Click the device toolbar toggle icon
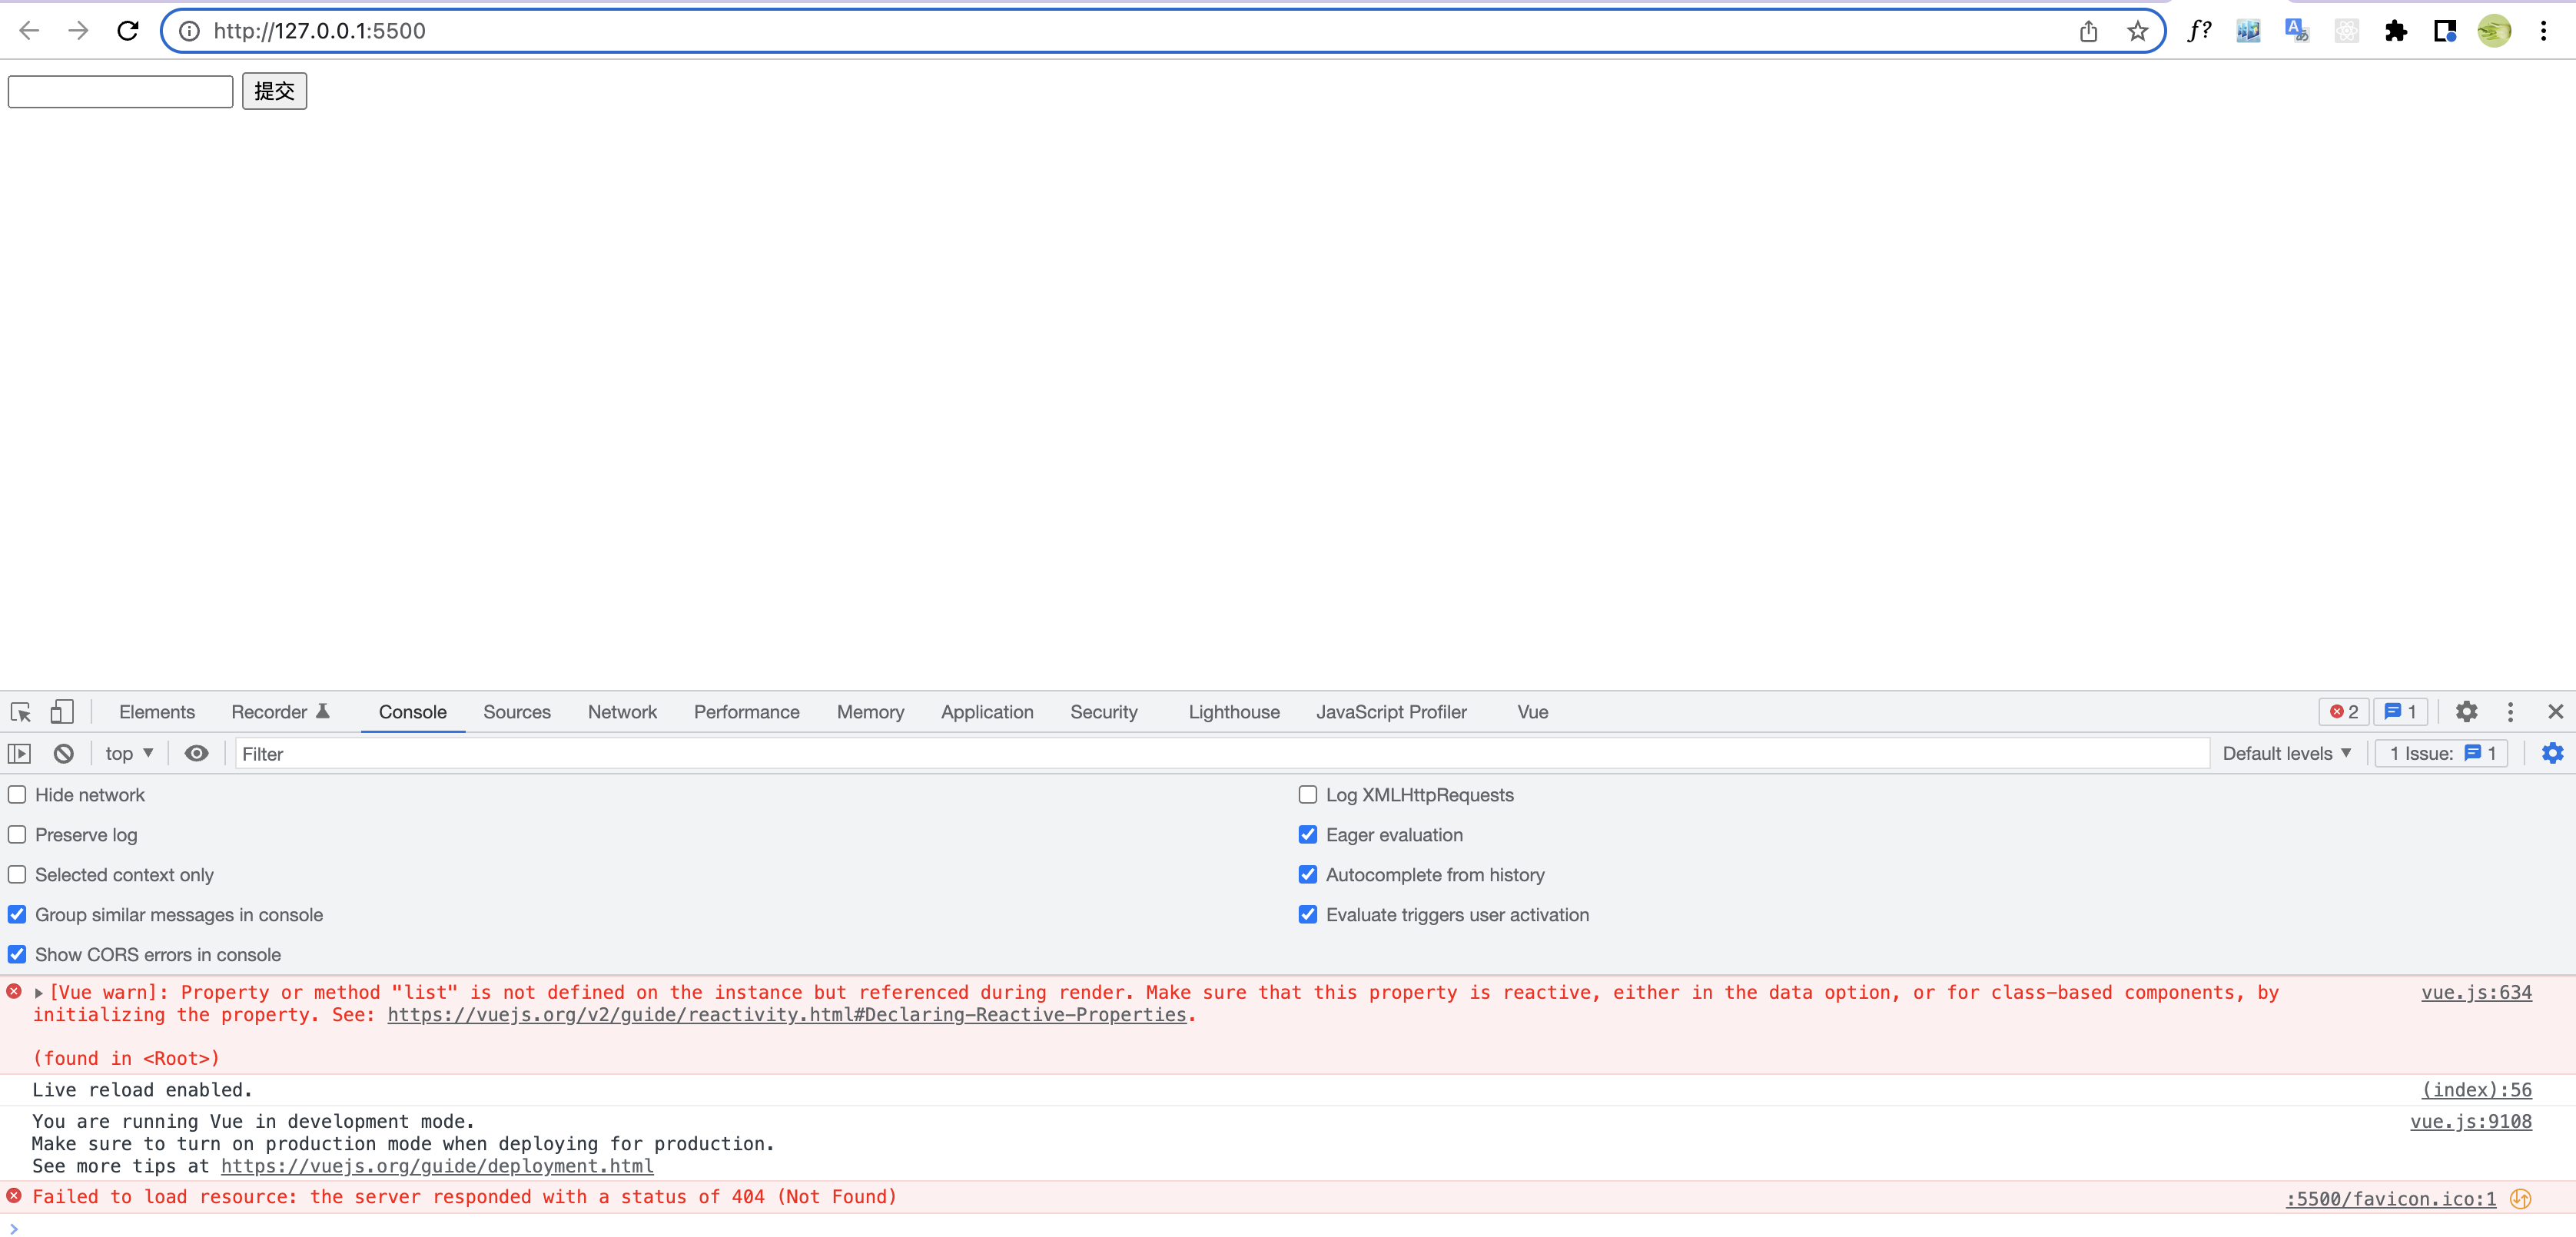The height and width of the screenshot is (1237, 2576). [x=62, y=711]
